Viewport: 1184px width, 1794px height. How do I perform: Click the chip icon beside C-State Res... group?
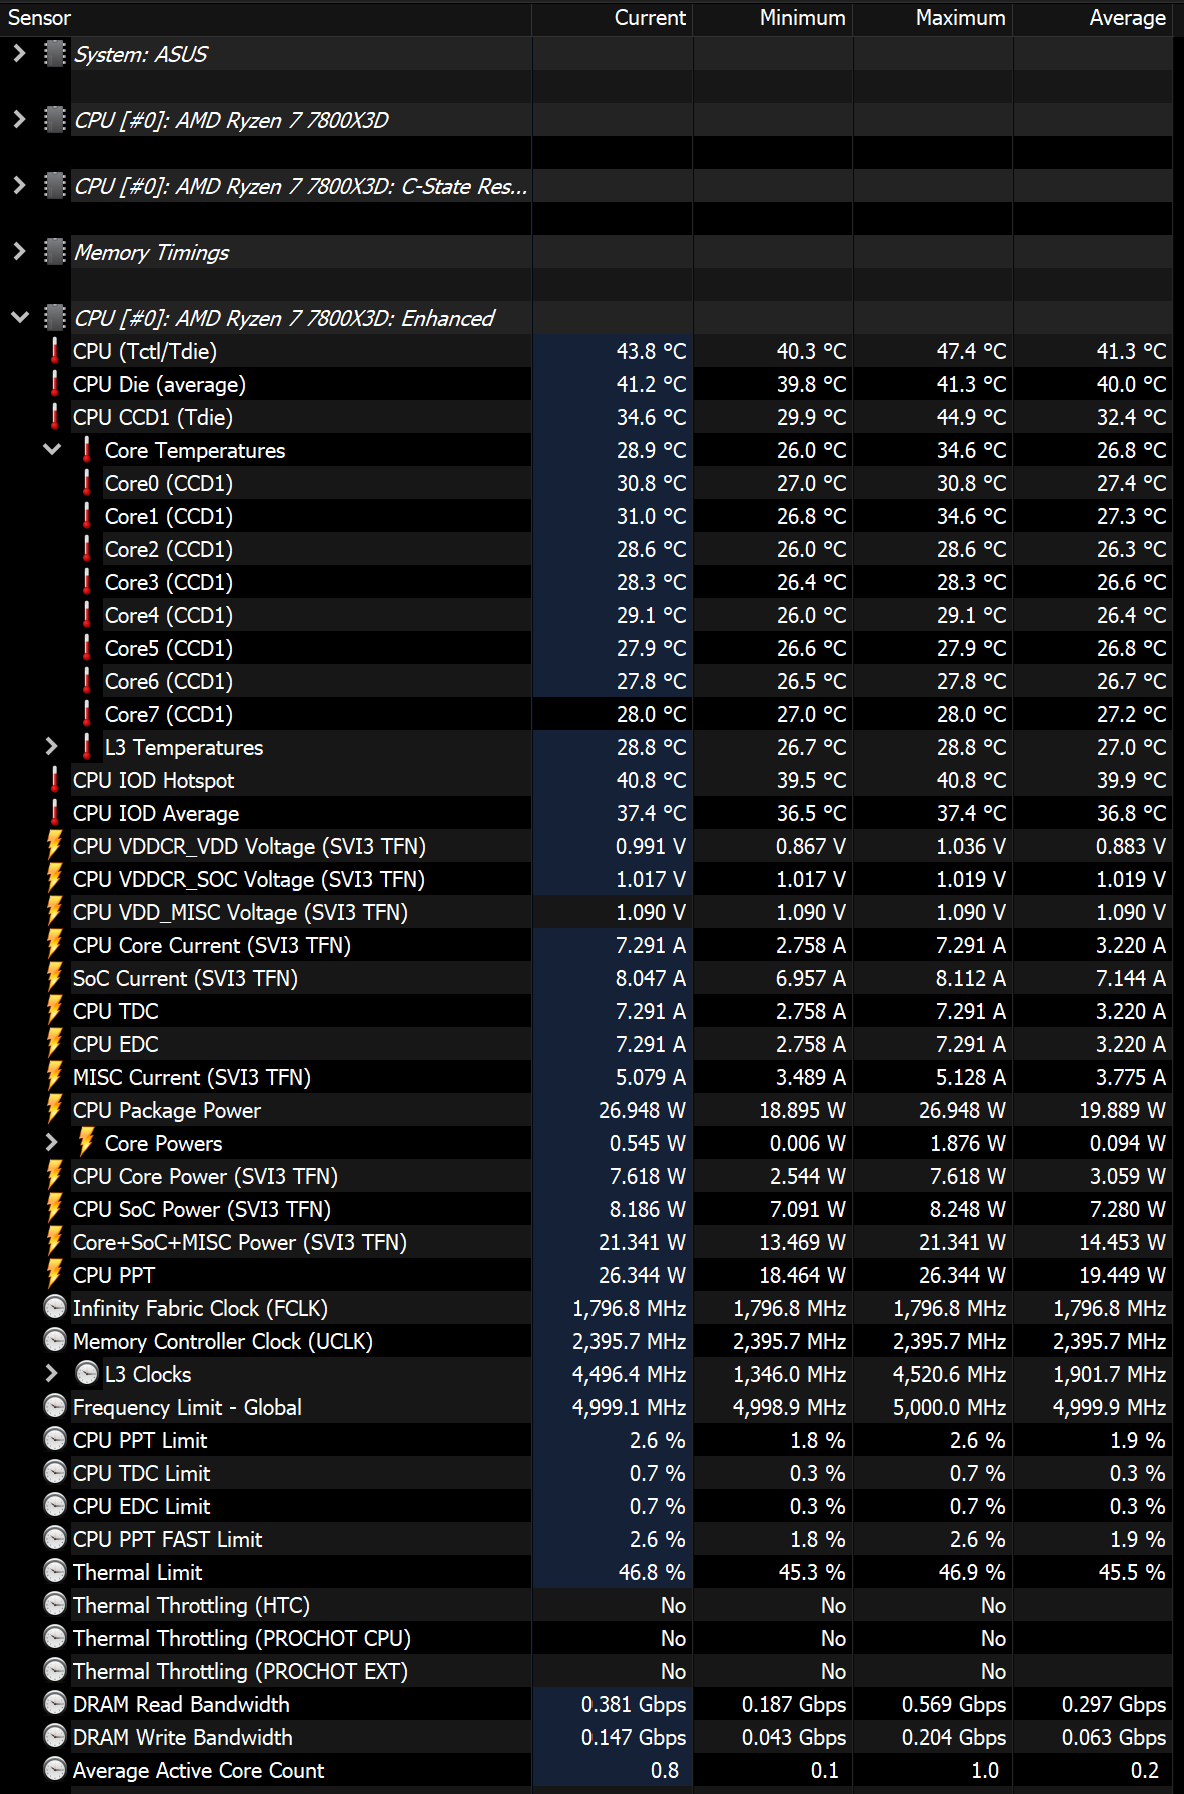(x=55, y=186)
